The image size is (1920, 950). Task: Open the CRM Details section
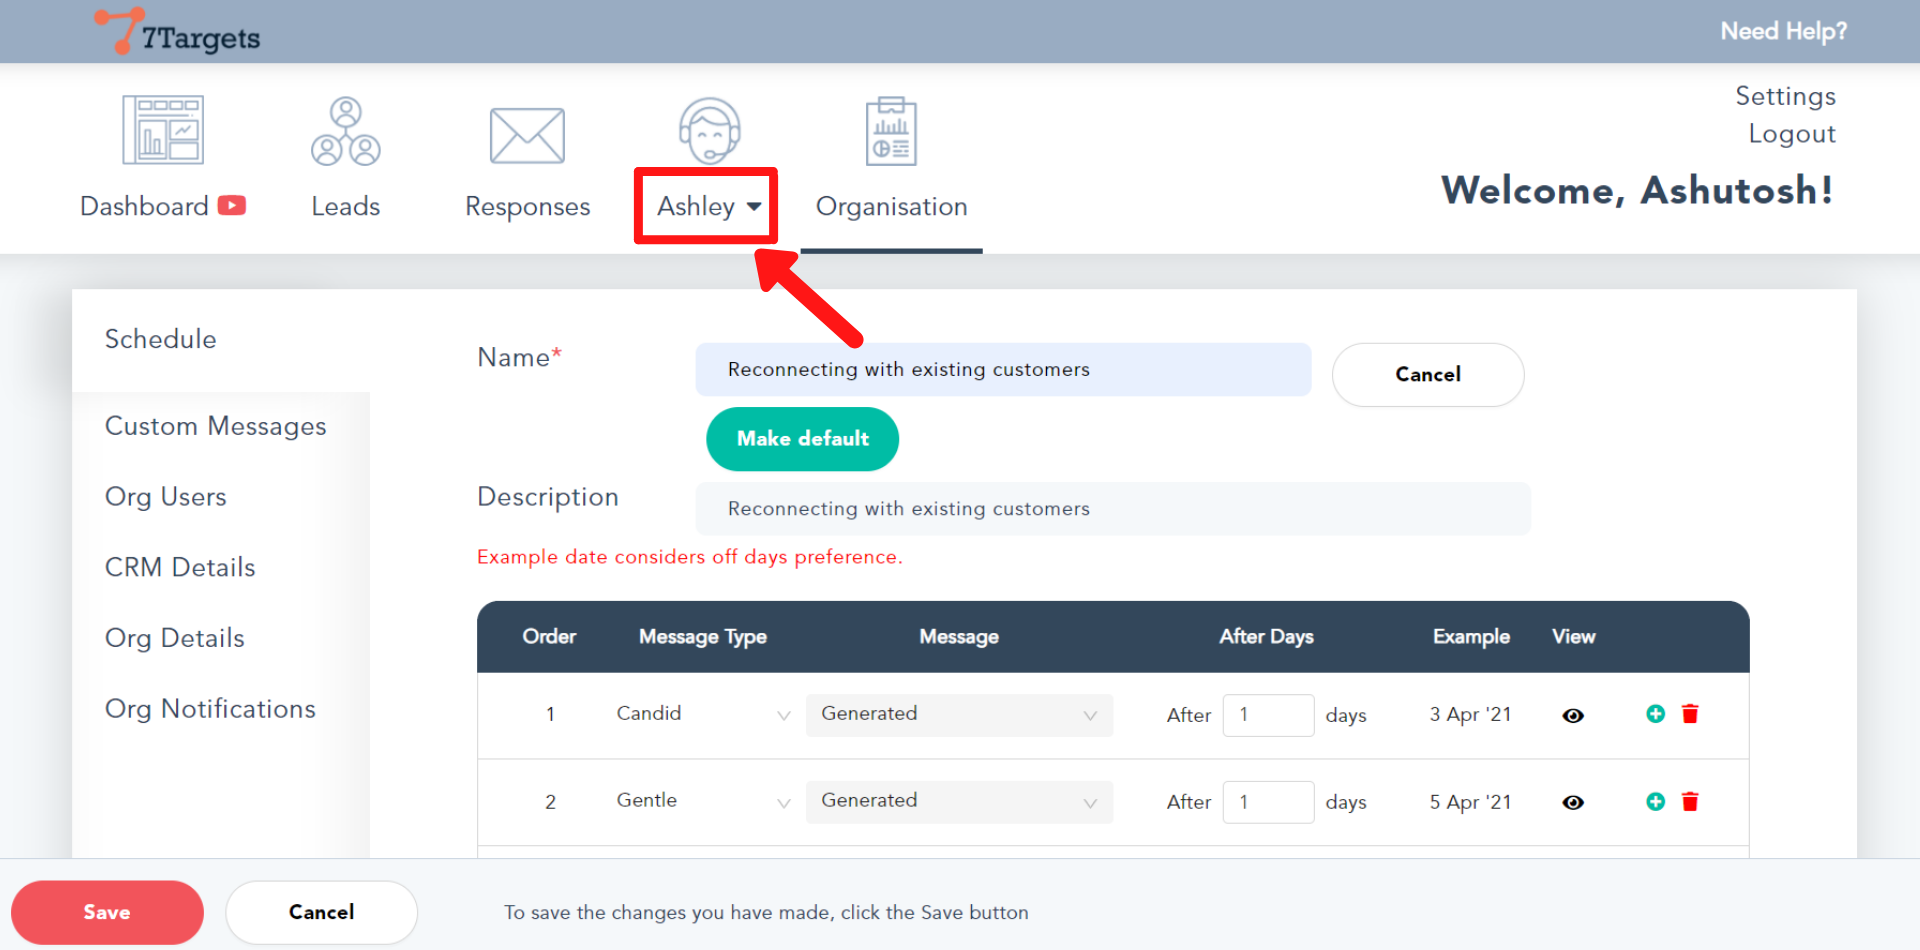pos(180,567)
